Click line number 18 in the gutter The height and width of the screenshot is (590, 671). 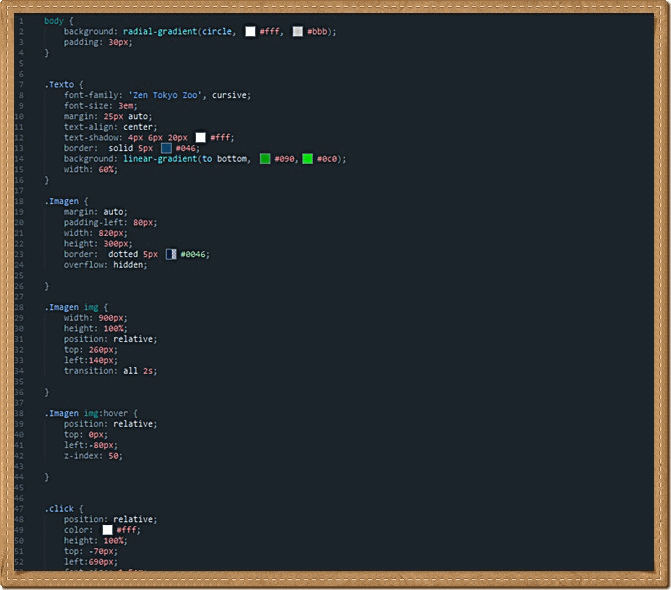pyautogui.click(x=19, y=201)
